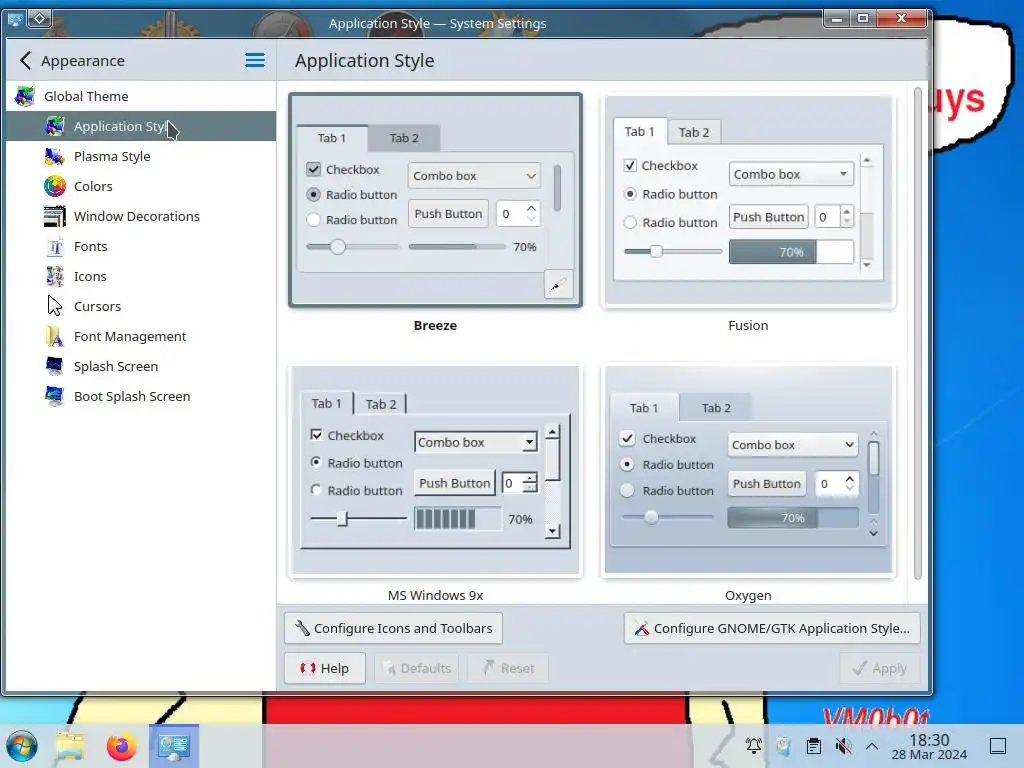Screen dimensions: 1024x768
Task: Click the Breeze style configure pencil icon
Action: click(x=558, y=285)
